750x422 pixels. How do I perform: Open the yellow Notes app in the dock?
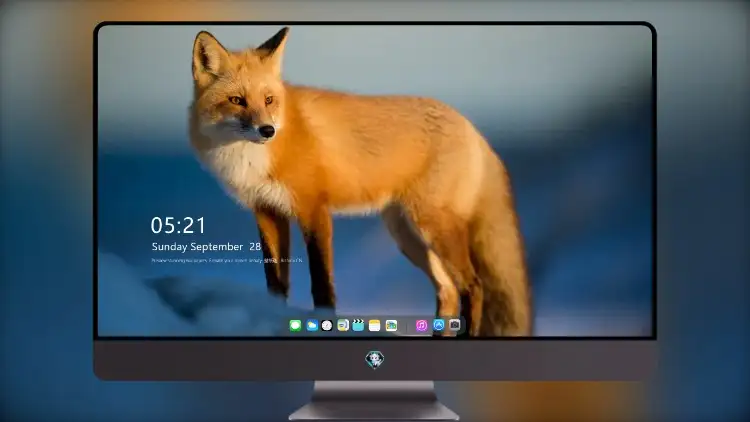375,326
